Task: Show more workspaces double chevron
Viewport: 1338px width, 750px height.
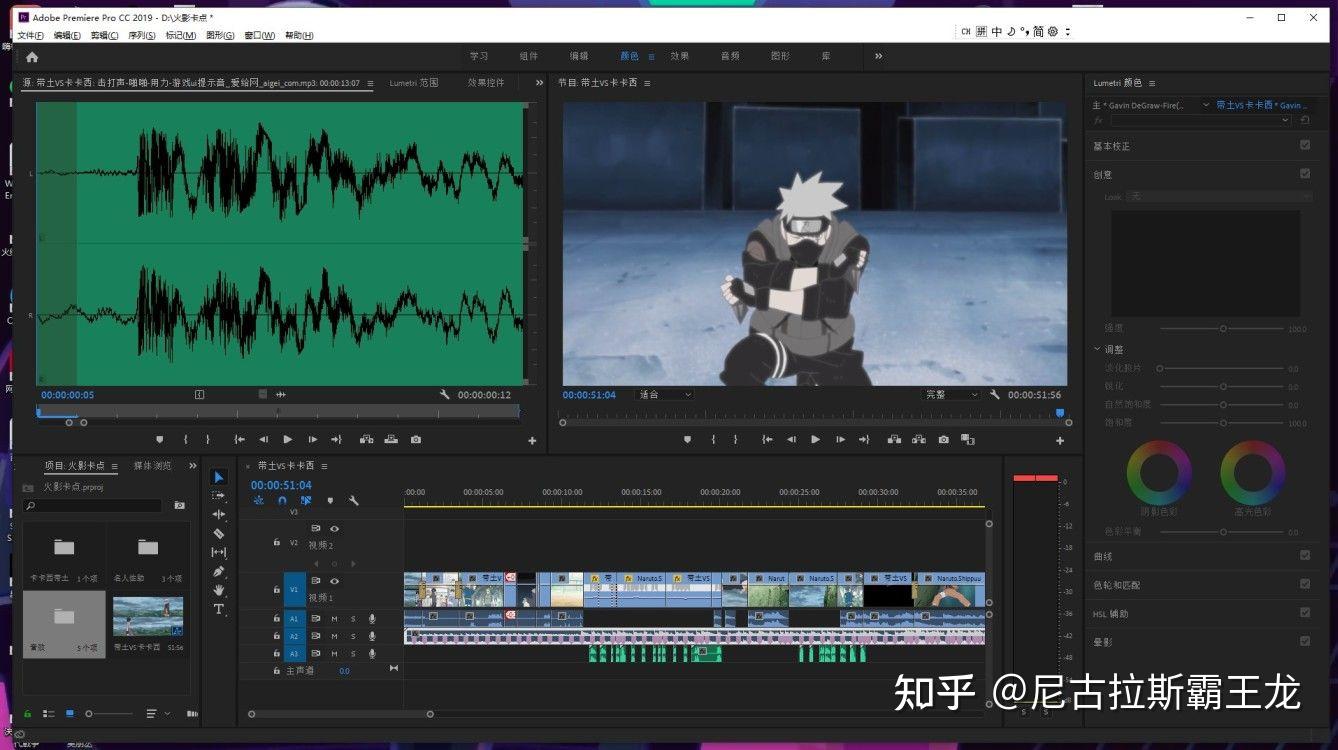Action: click(x=879, y=56)
